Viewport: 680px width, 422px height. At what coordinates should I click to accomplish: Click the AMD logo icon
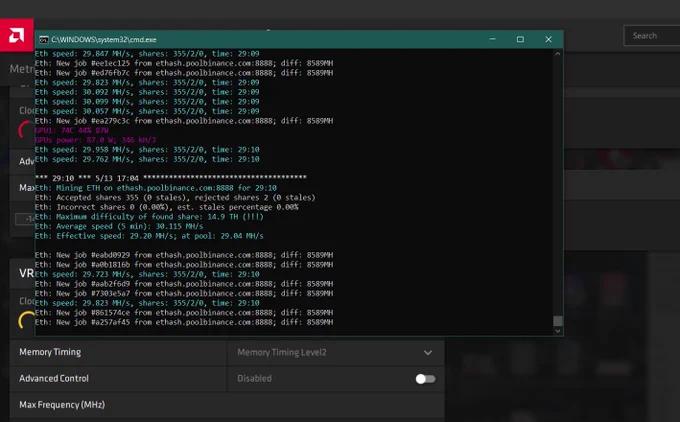click(x=16, y=35)
